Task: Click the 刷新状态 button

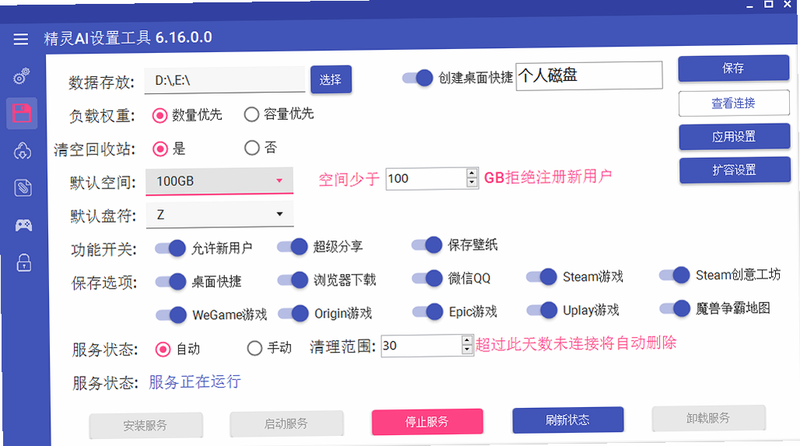Action: pos(568,420)
